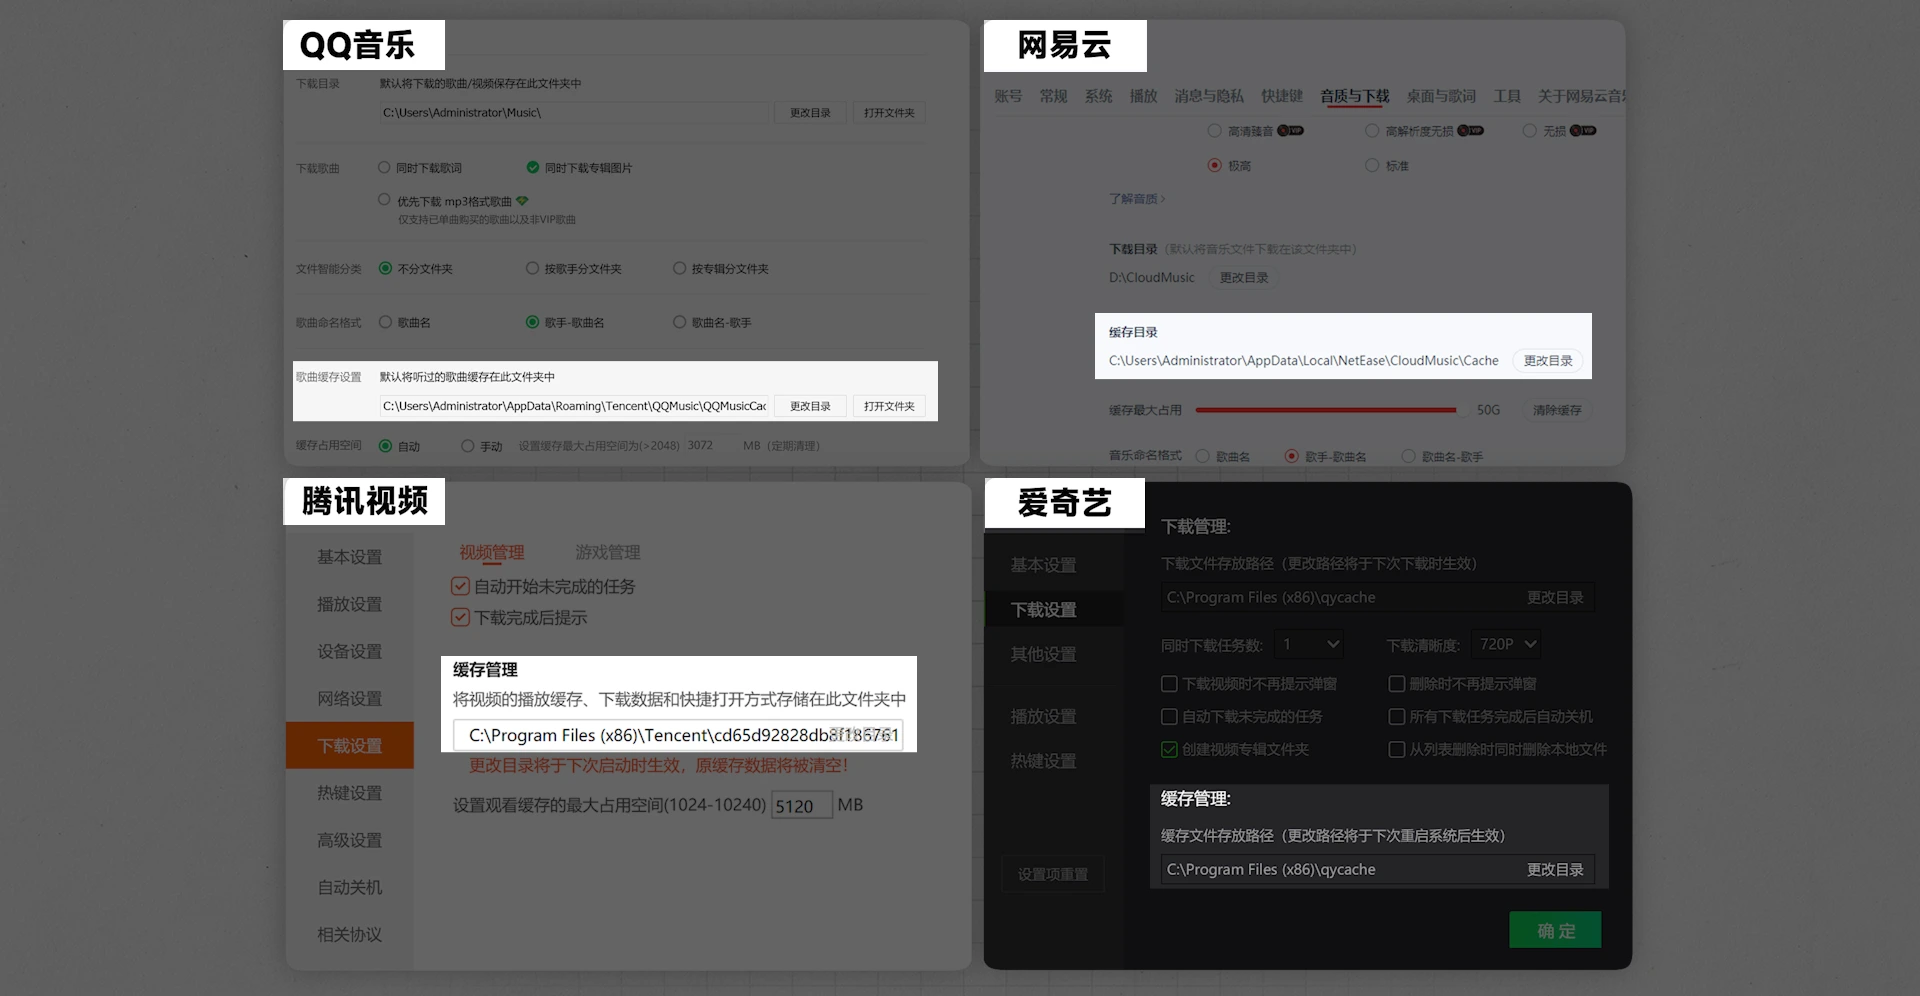Toggle 自动开始未完成的任务 checkbox

click(460, 587)
